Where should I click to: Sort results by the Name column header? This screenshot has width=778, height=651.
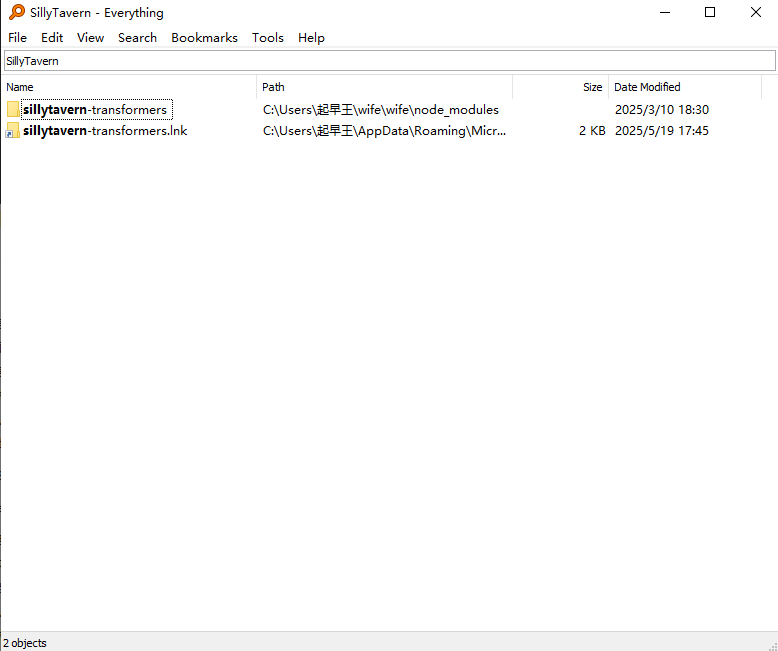[x=130, y=87]
